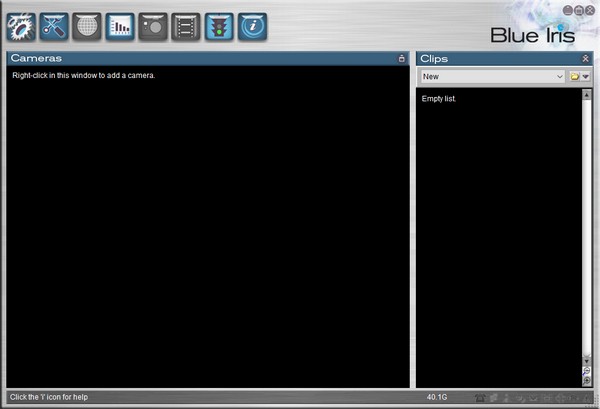This screenshot has height=409, width=600.
Task: Click 'Right-click in this window to add a camera' text
Action: point(83,75)
